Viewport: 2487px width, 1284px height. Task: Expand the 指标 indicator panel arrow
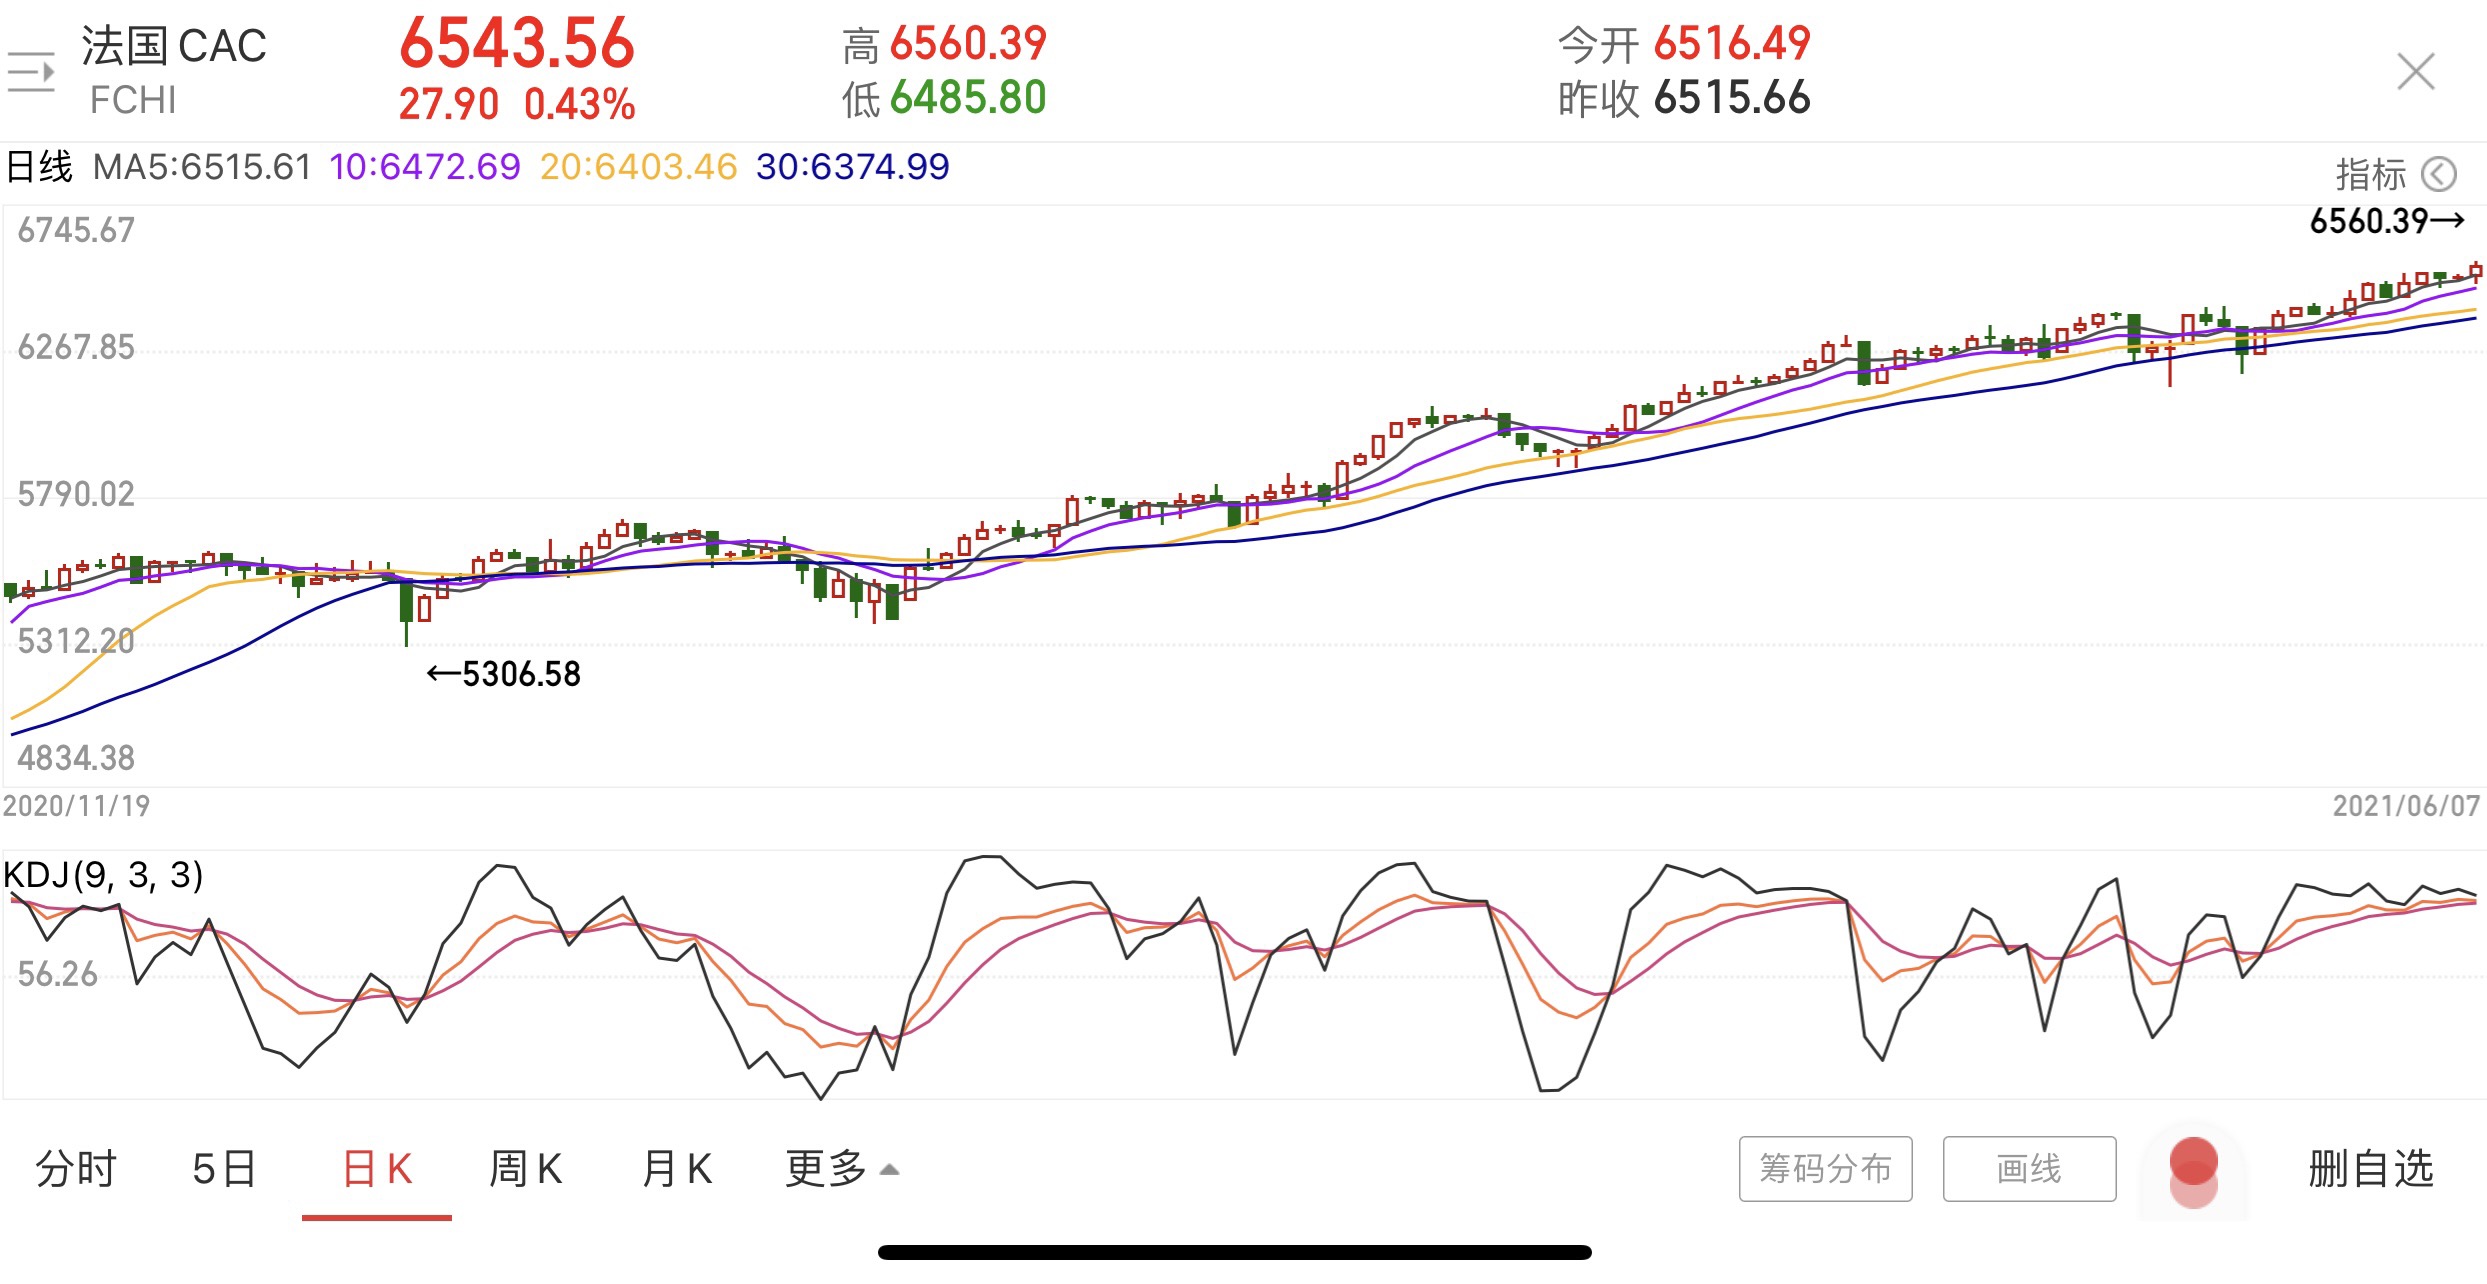tap(2439, 174)
